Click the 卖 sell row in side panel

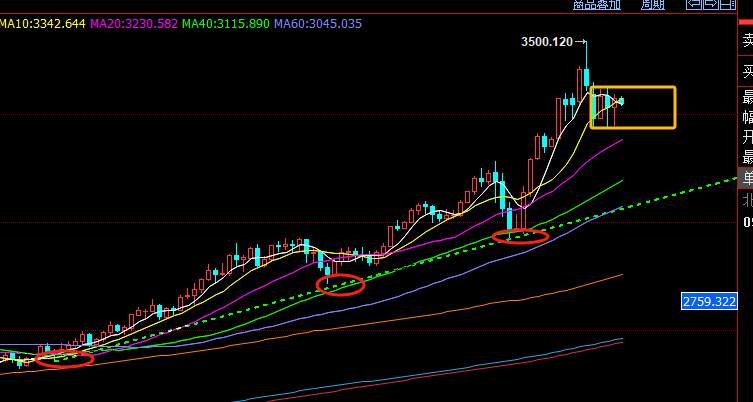746,41
